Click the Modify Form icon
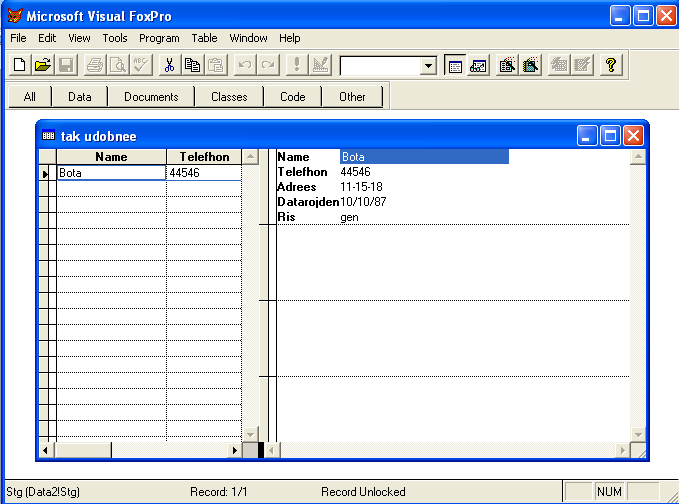 [x=320, y=65]
